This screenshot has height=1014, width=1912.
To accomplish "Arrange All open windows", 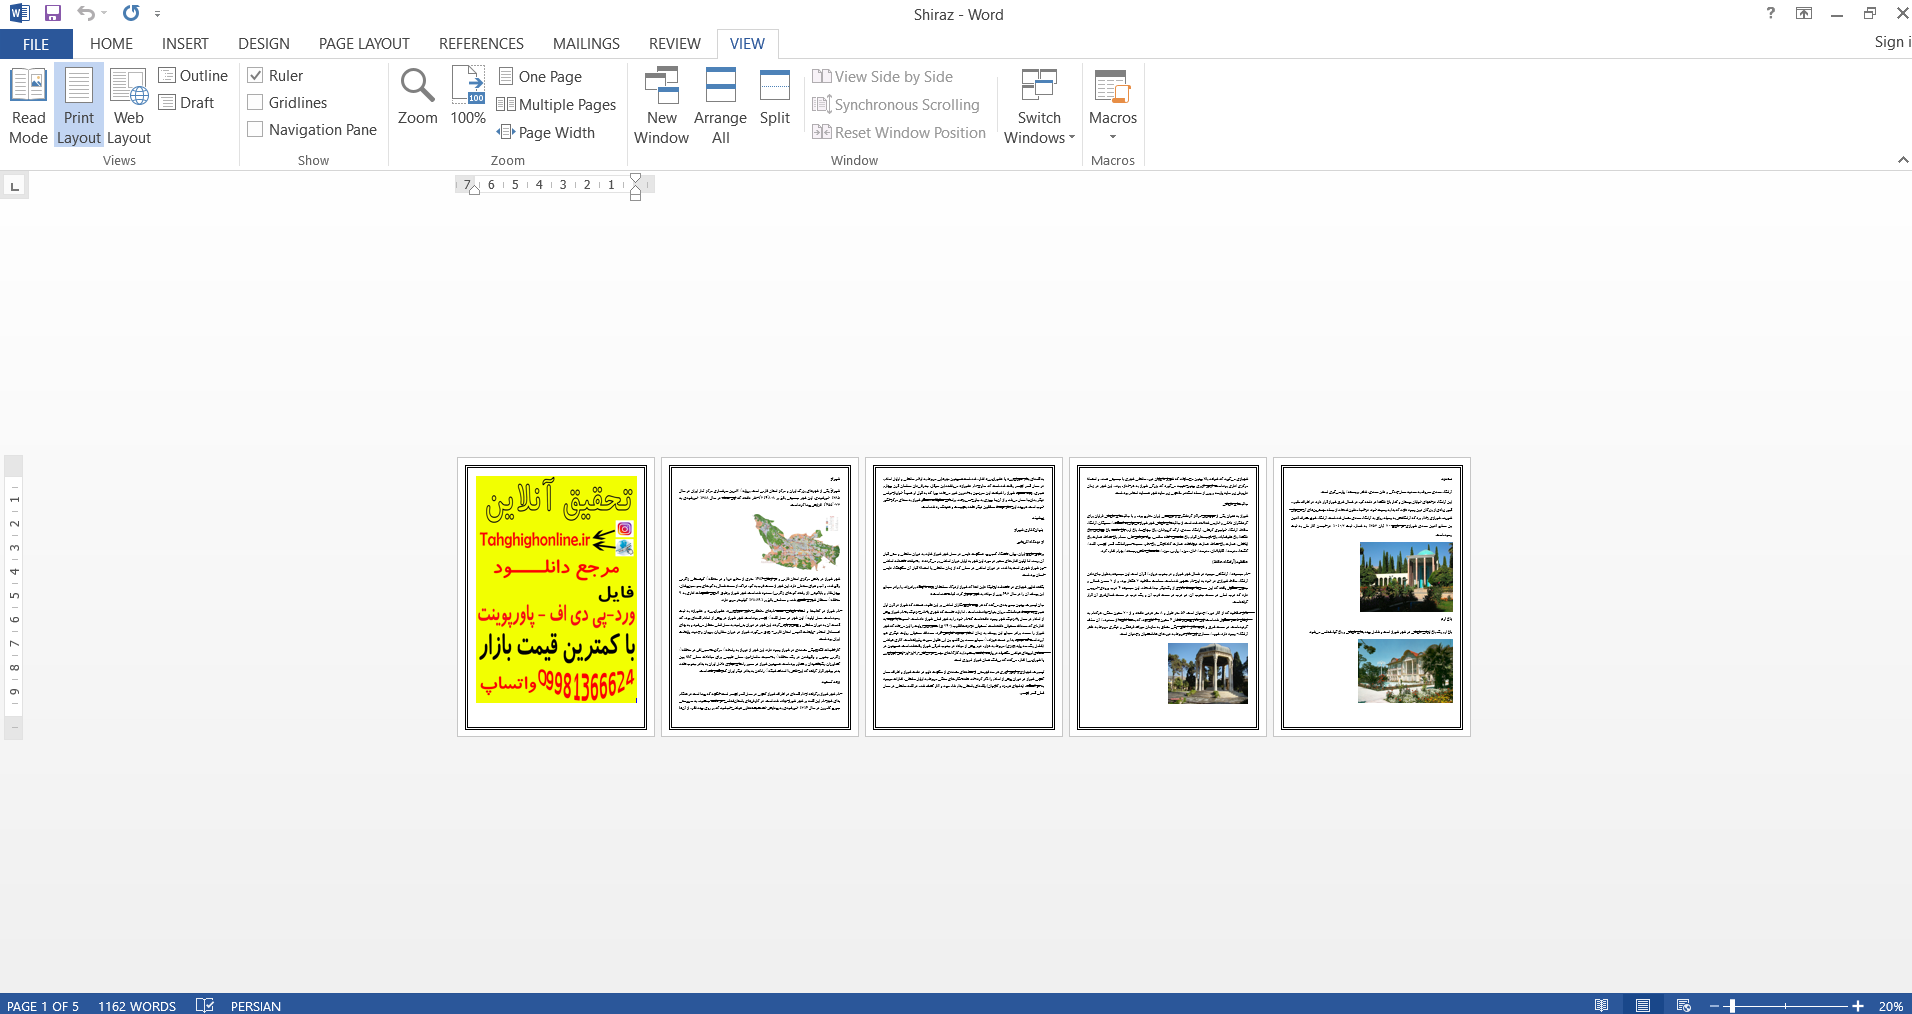I will (x=720, y=106).
